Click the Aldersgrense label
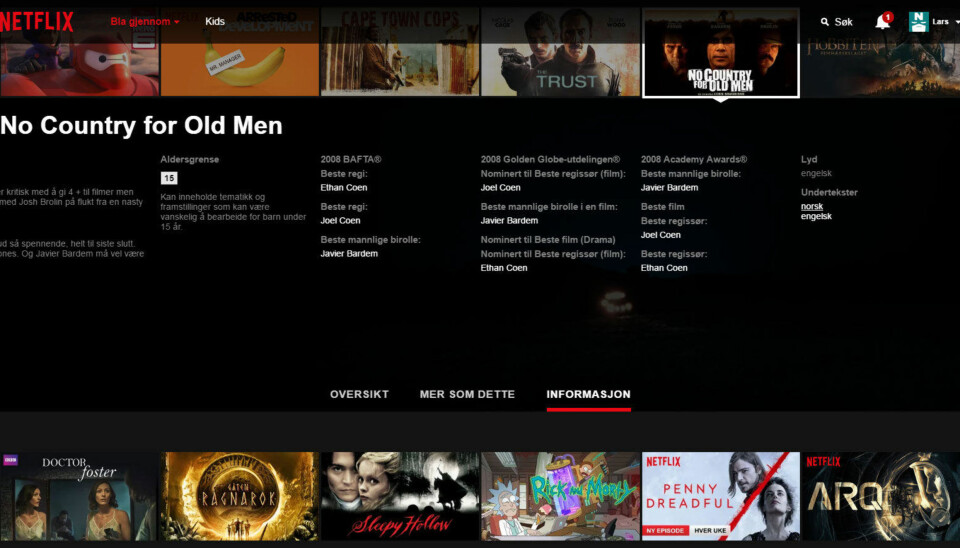Screen dimensions: 960x548 click(x=190, y=159)
